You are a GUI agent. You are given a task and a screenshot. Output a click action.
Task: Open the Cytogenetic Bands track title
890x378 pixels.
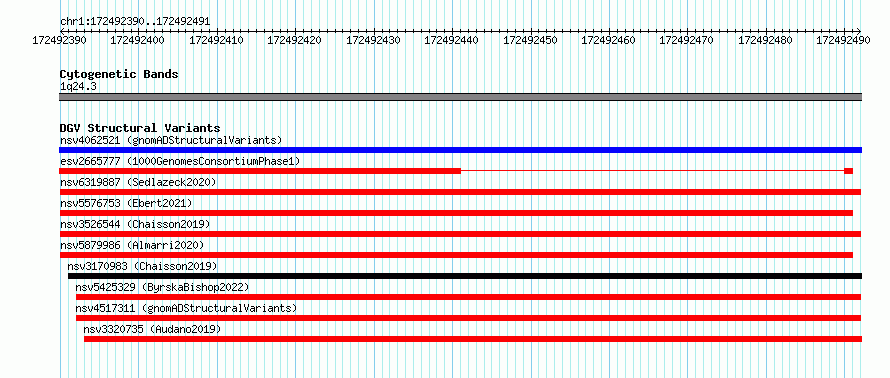click(119, 74)
